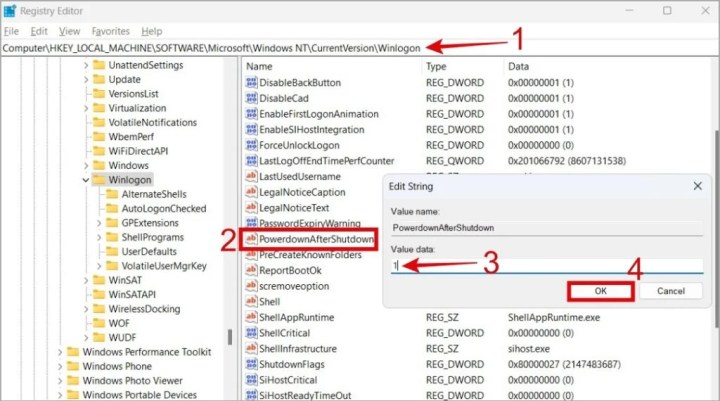Open the View menu
This screenshot has height=401, width=720.
pos(69,31)
